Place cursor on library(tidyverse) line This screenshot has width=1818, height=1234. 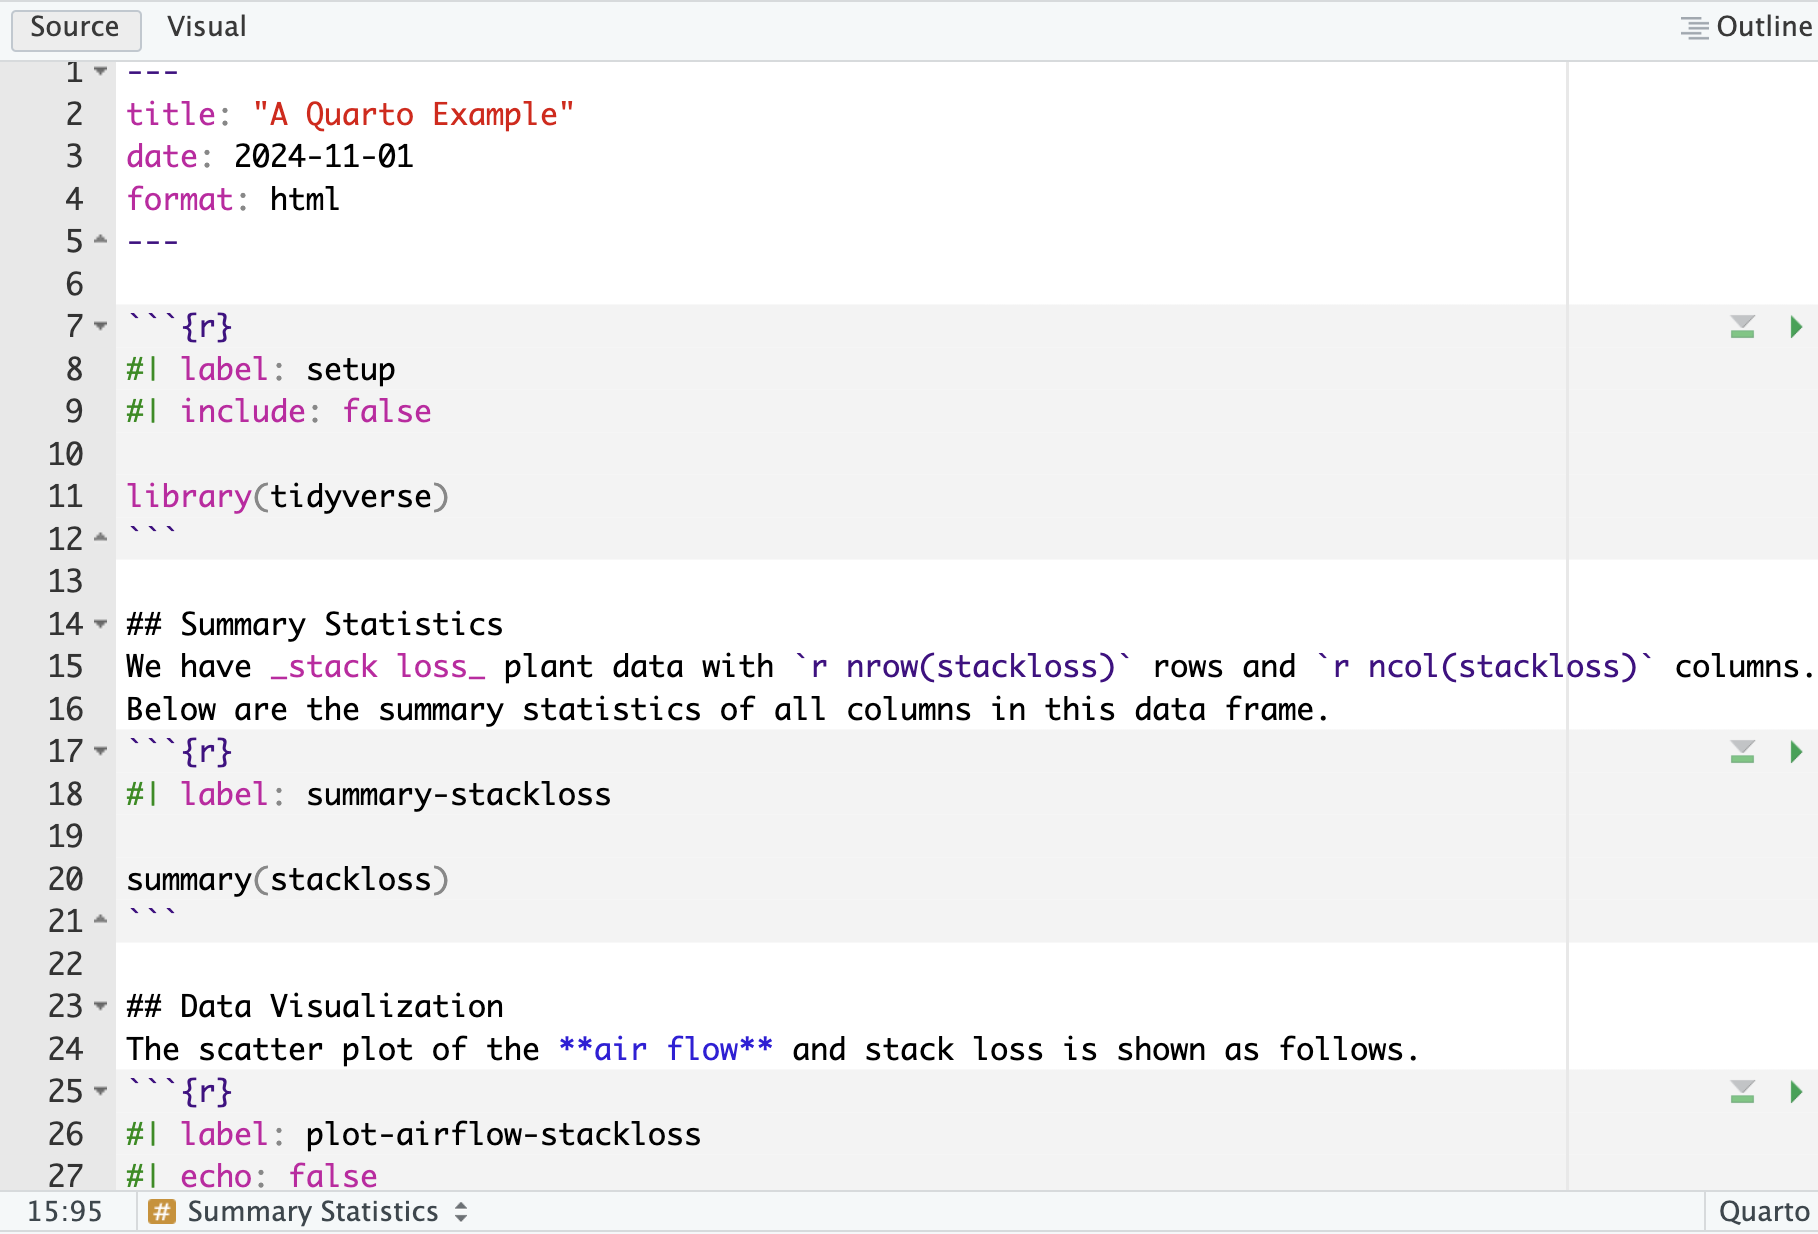coord(287,497)
